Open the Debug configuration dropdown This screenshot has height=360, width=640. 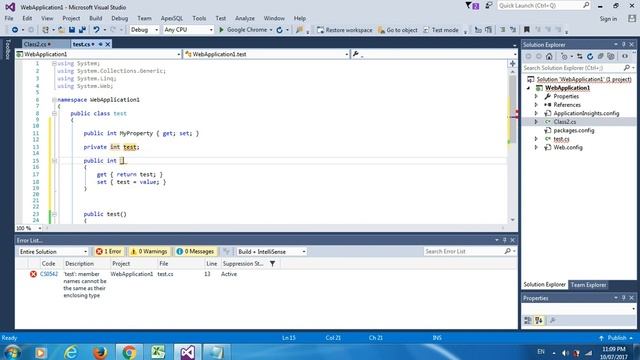(144, 30)
